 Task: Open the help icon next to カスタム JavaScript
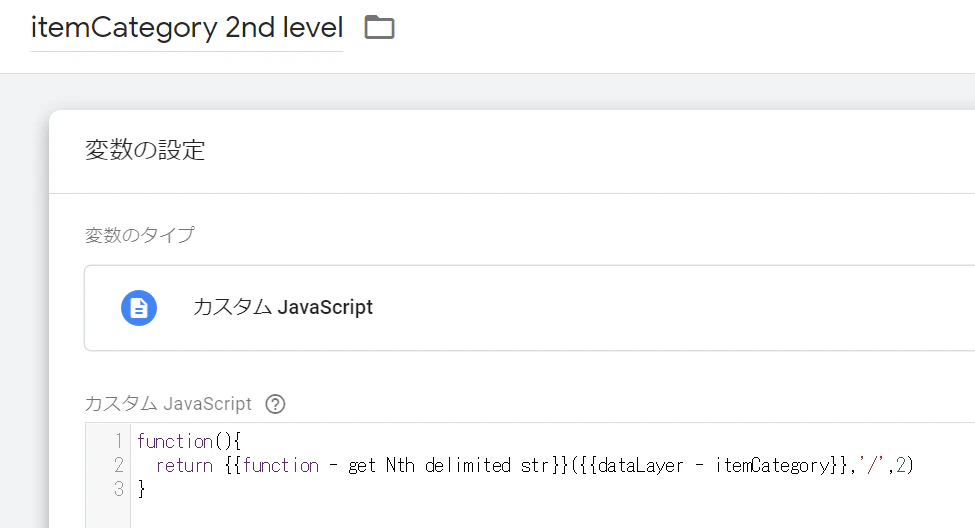[275, 404]
